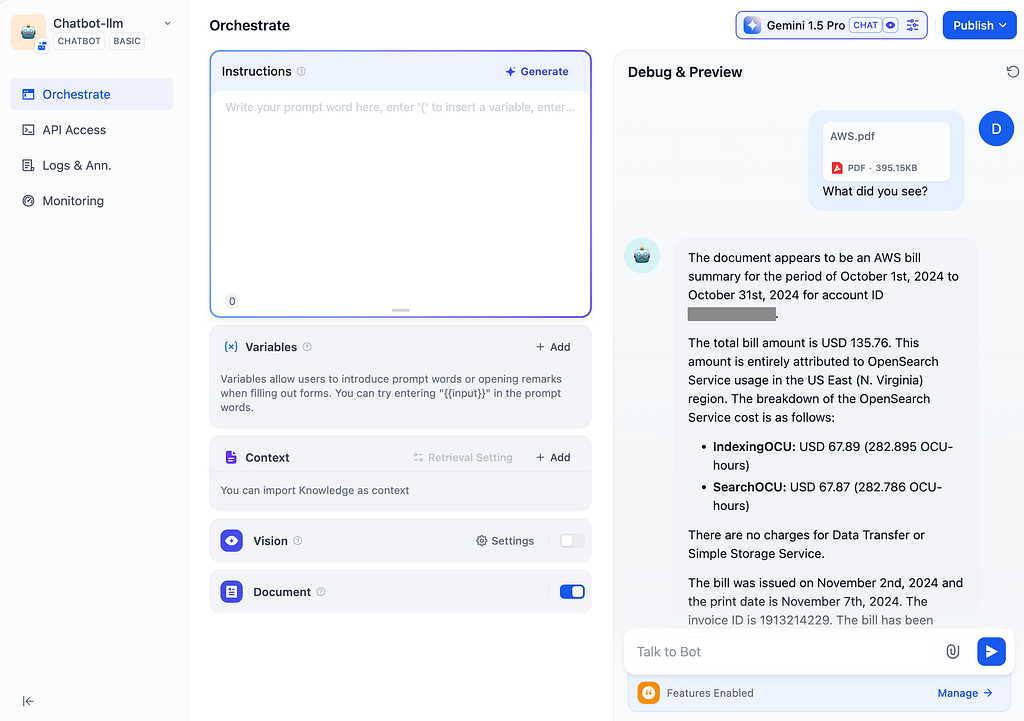Expand the Publish dropdown button
The width and height of the screenshot is (1024, 721).
(979, 25)
